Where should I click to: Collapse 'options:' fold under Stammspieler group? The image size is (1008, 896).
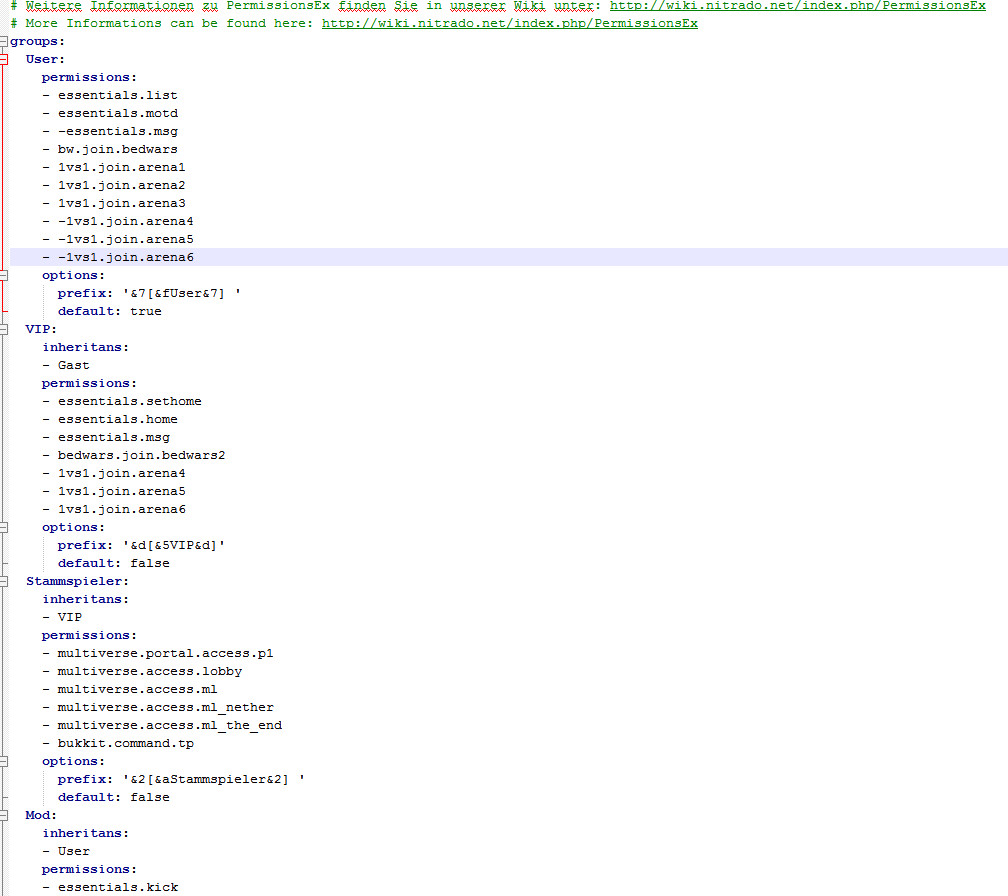(3, 761)
